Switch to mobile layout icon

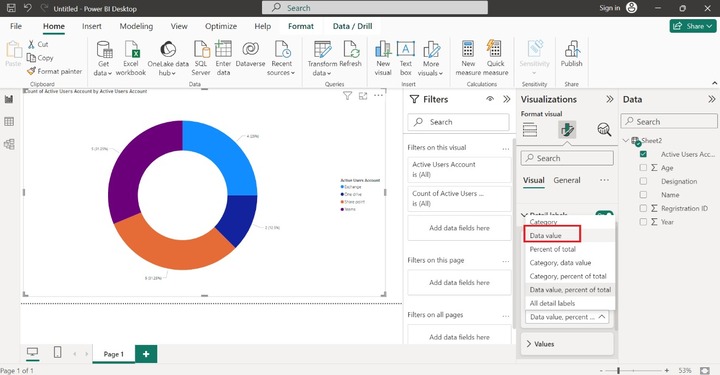57,352
